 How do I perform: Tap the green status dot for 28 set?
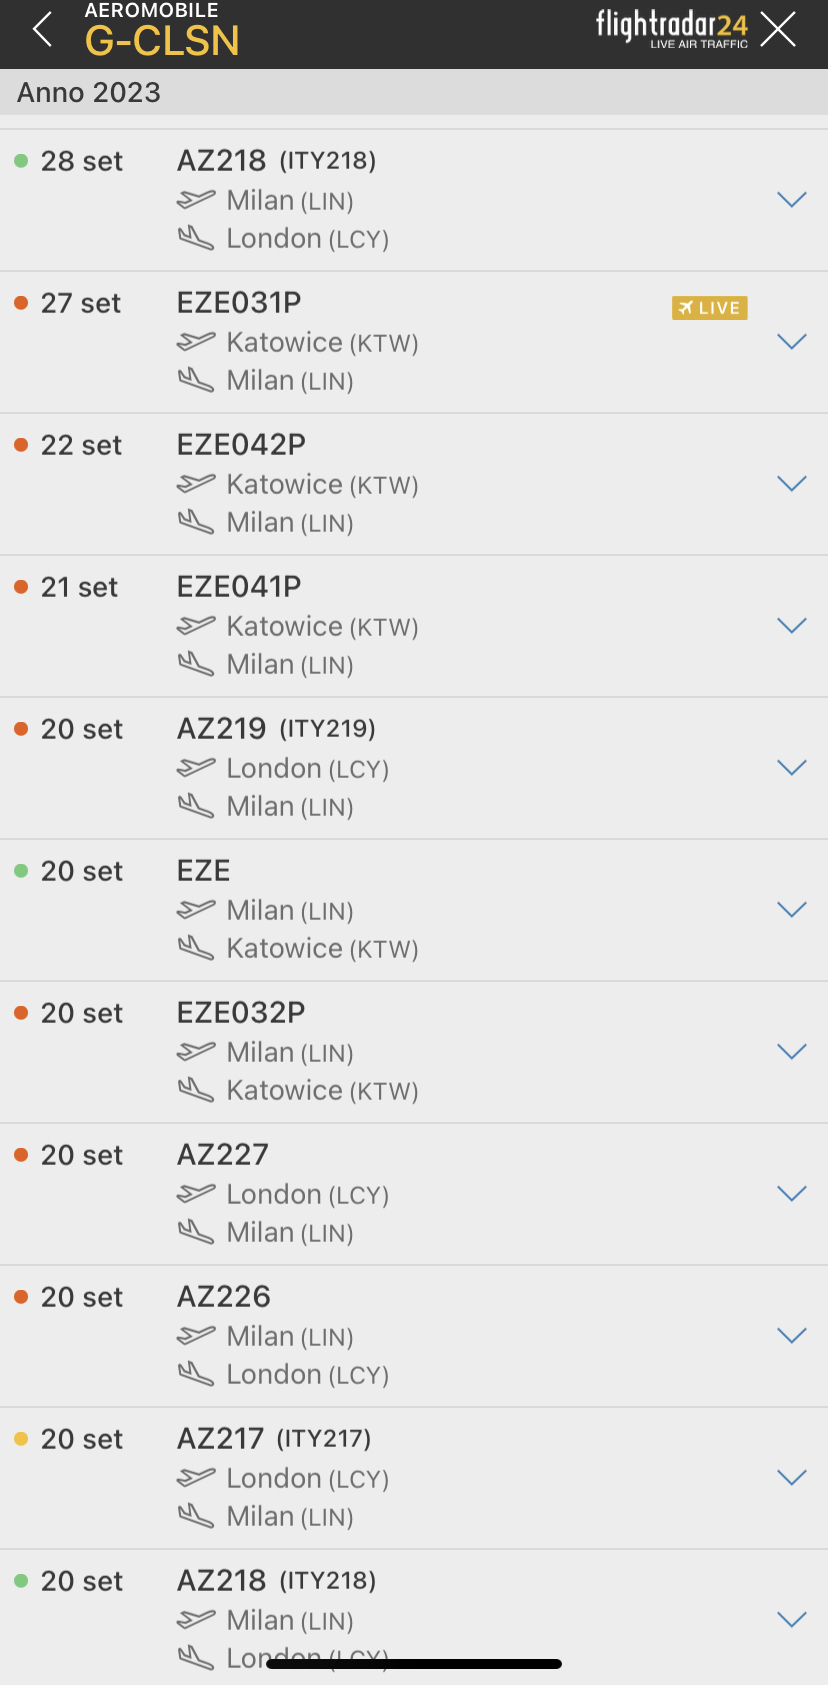(21, 161)
